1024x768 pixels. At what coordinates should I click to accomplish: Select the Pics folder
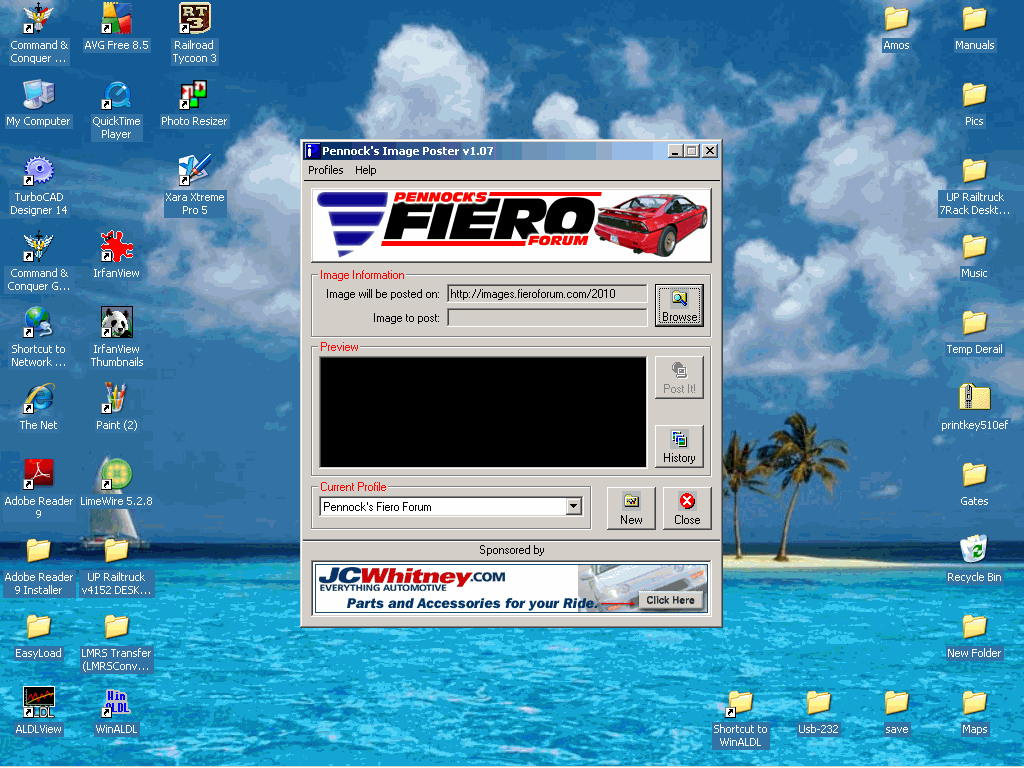(974, 103)
